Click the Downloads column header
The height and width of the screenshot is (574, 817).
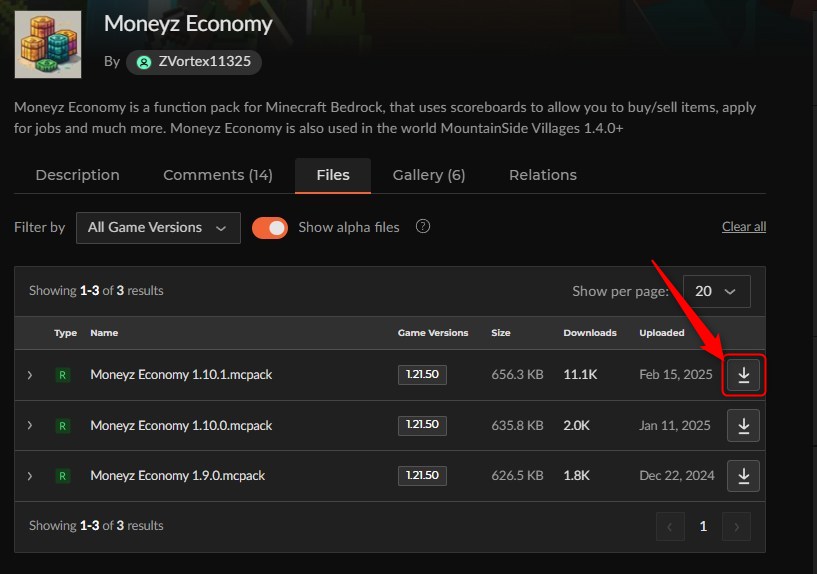coord(590,333)
